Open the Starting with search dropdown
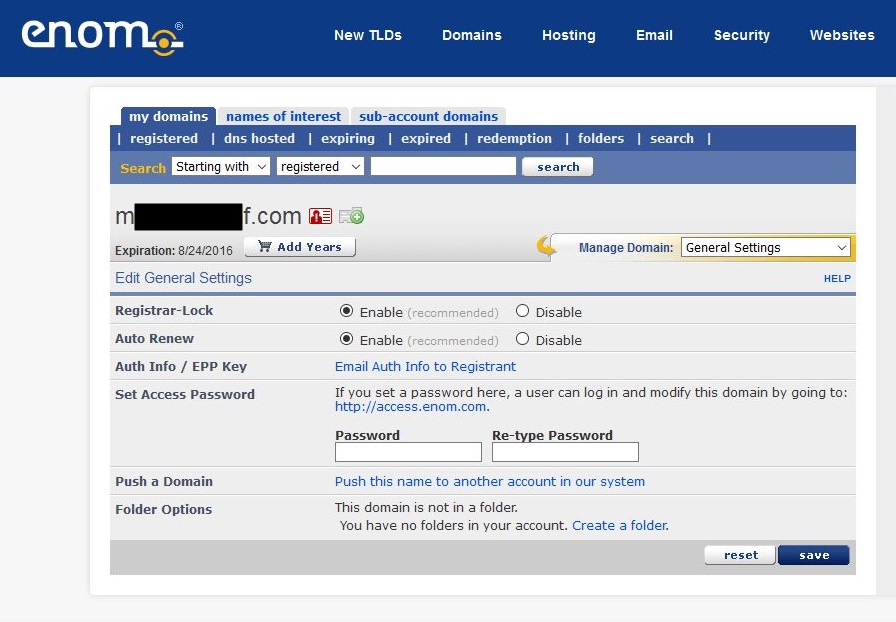 [x=221, y=166]
